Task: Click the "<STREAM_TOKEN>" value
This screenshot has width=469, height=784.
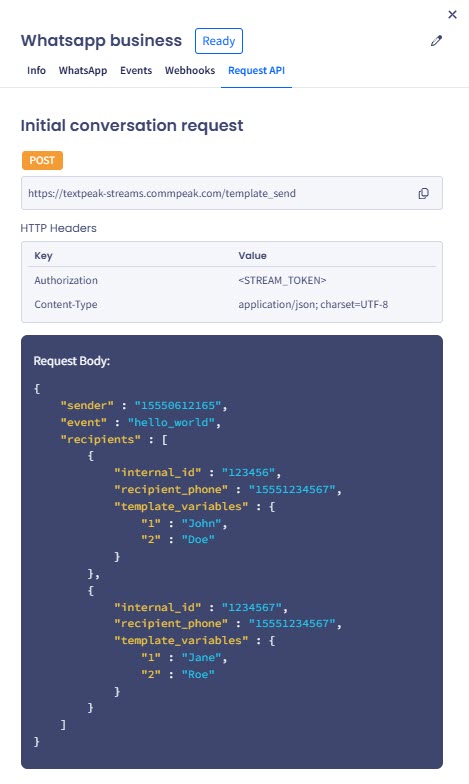Action: [282, 280]
